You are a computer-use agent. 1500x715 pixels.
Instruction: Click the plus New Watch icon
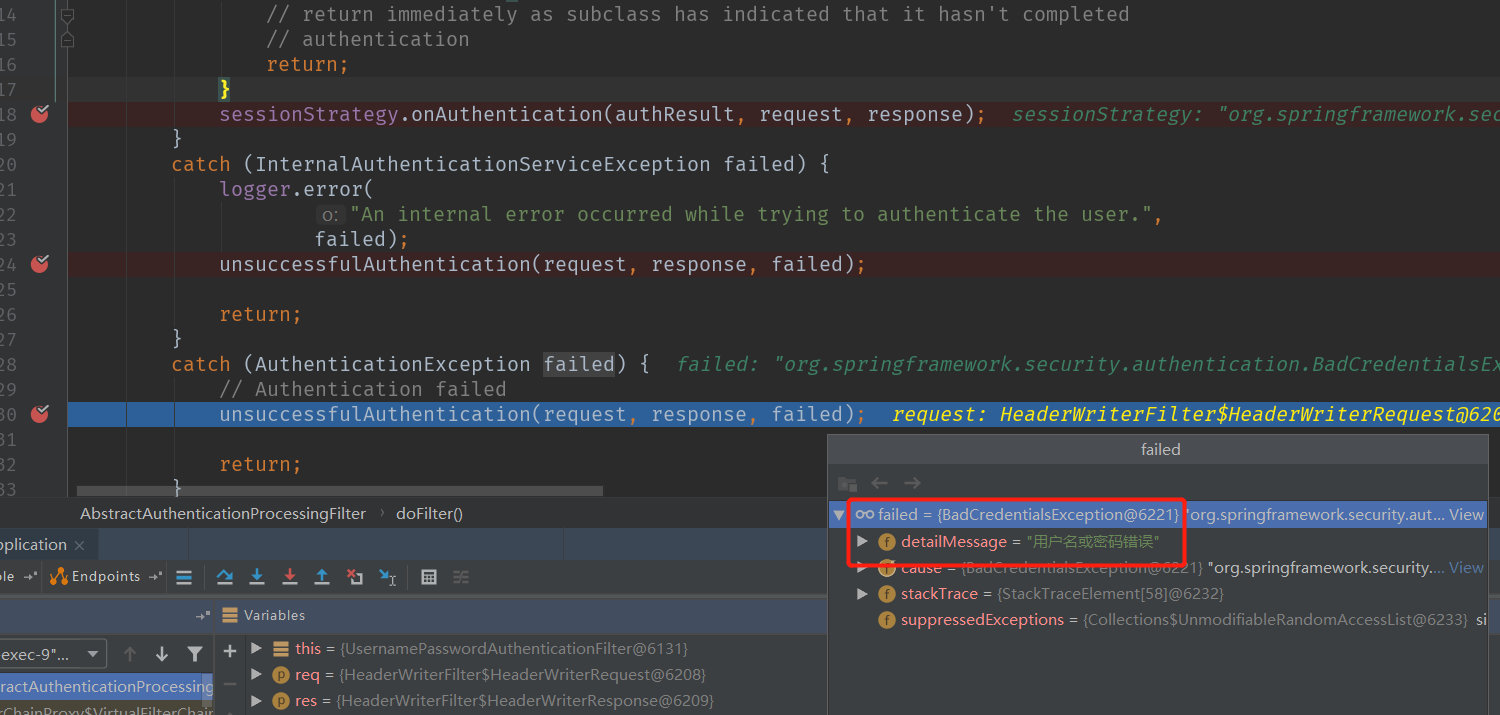point(230,651)
